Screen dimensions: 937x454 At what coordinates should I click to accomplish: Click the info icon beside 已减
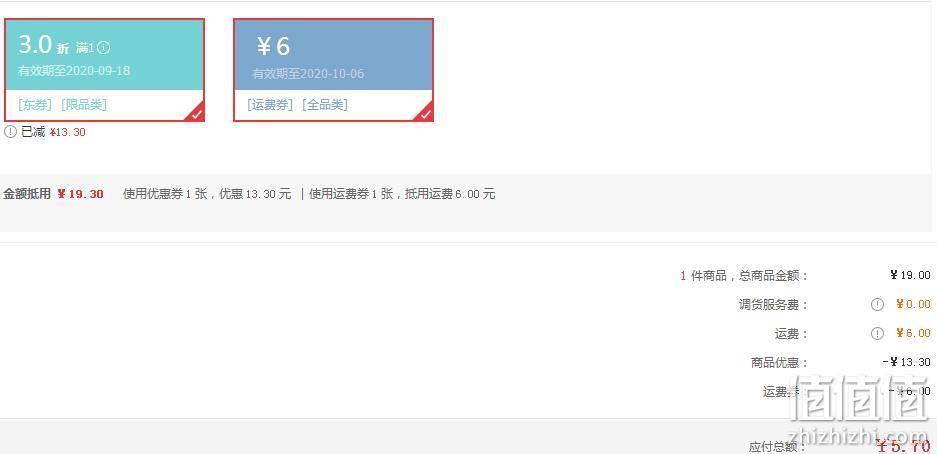pos(10,132)
